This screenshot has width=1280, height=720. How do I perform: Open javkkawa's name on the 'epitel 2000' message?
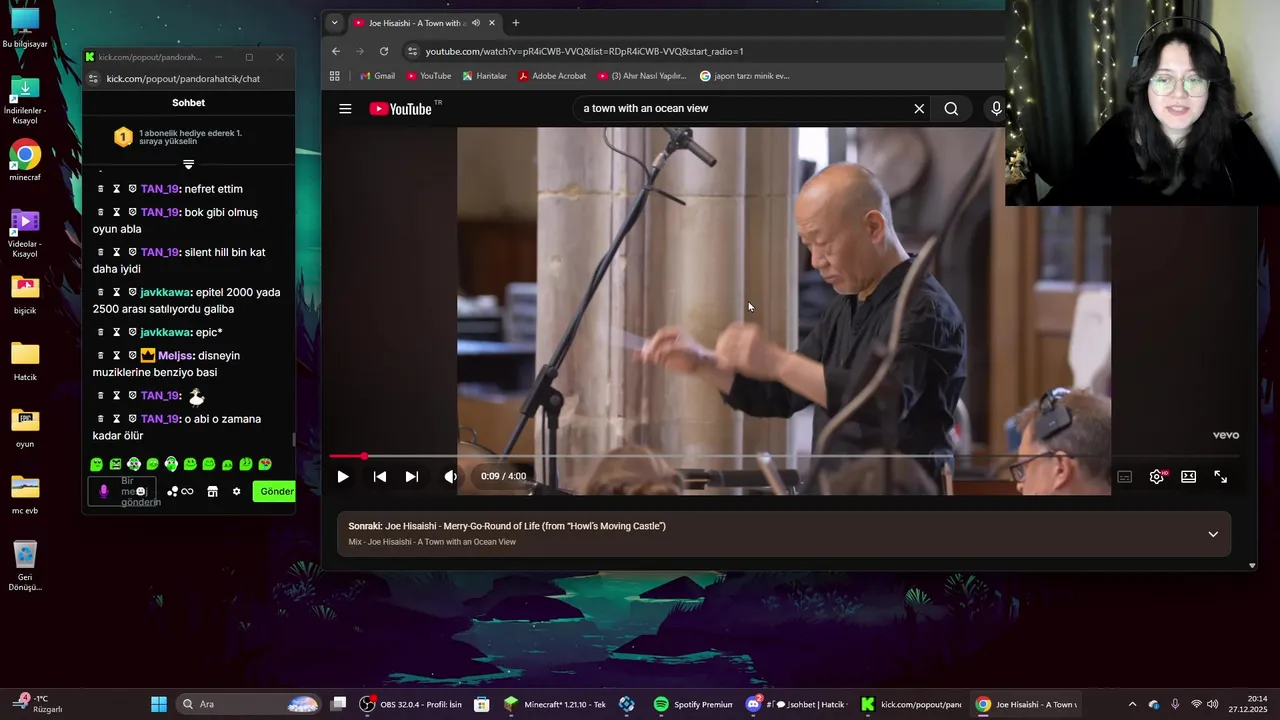(x=165, y=293)
